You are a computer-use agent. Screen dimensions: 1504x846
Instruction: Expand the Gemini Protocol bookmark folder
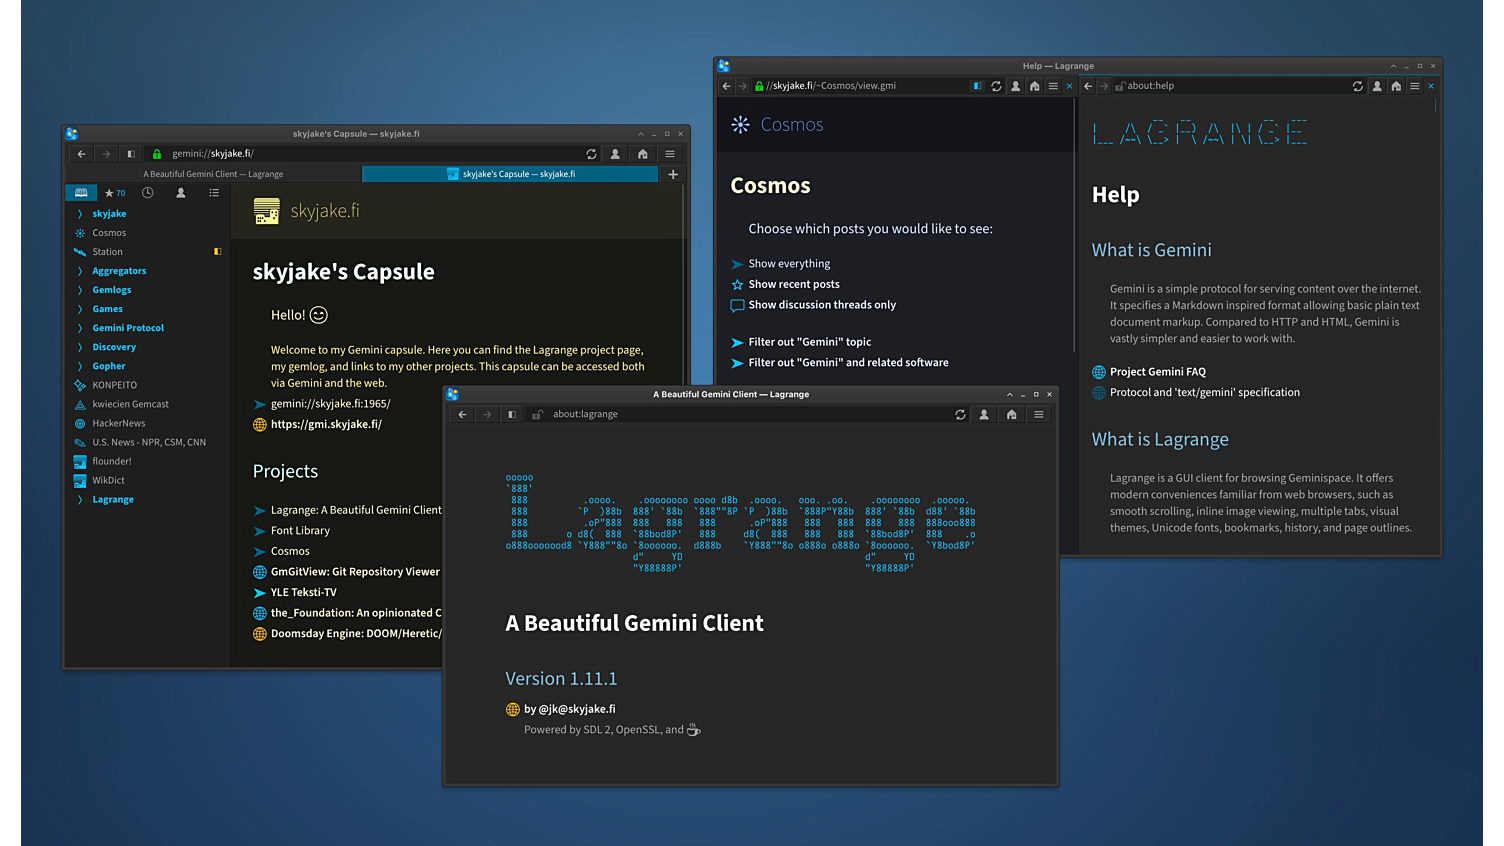coord(80,328)
